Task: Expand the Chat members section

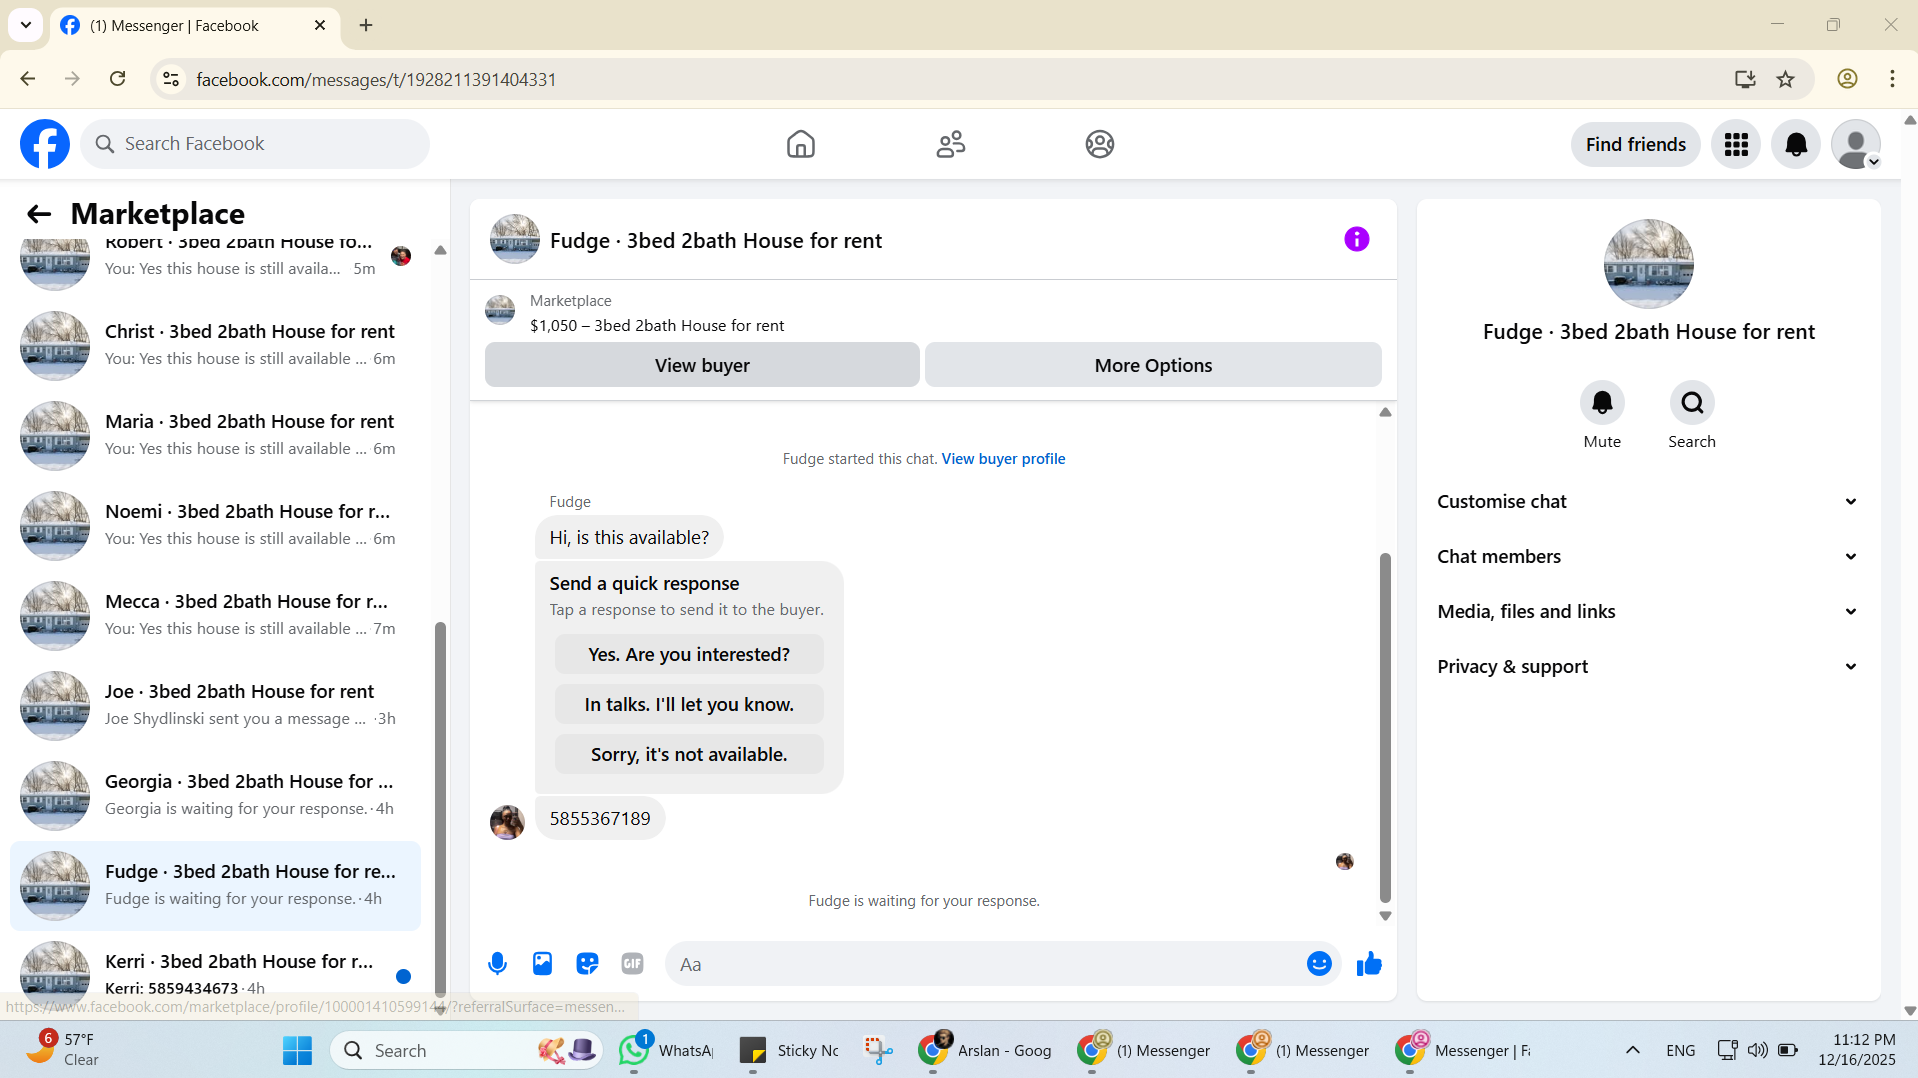Action: click(1648, 557)
